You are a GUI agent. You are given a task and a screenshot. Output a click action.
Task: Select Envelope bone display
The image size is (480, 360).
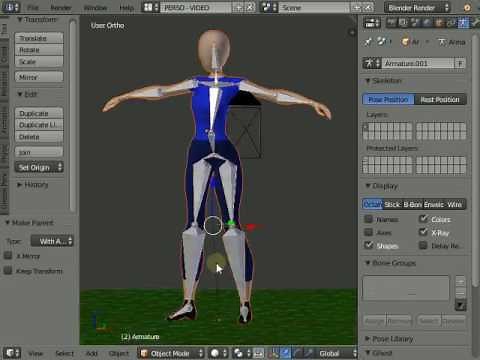434,204
